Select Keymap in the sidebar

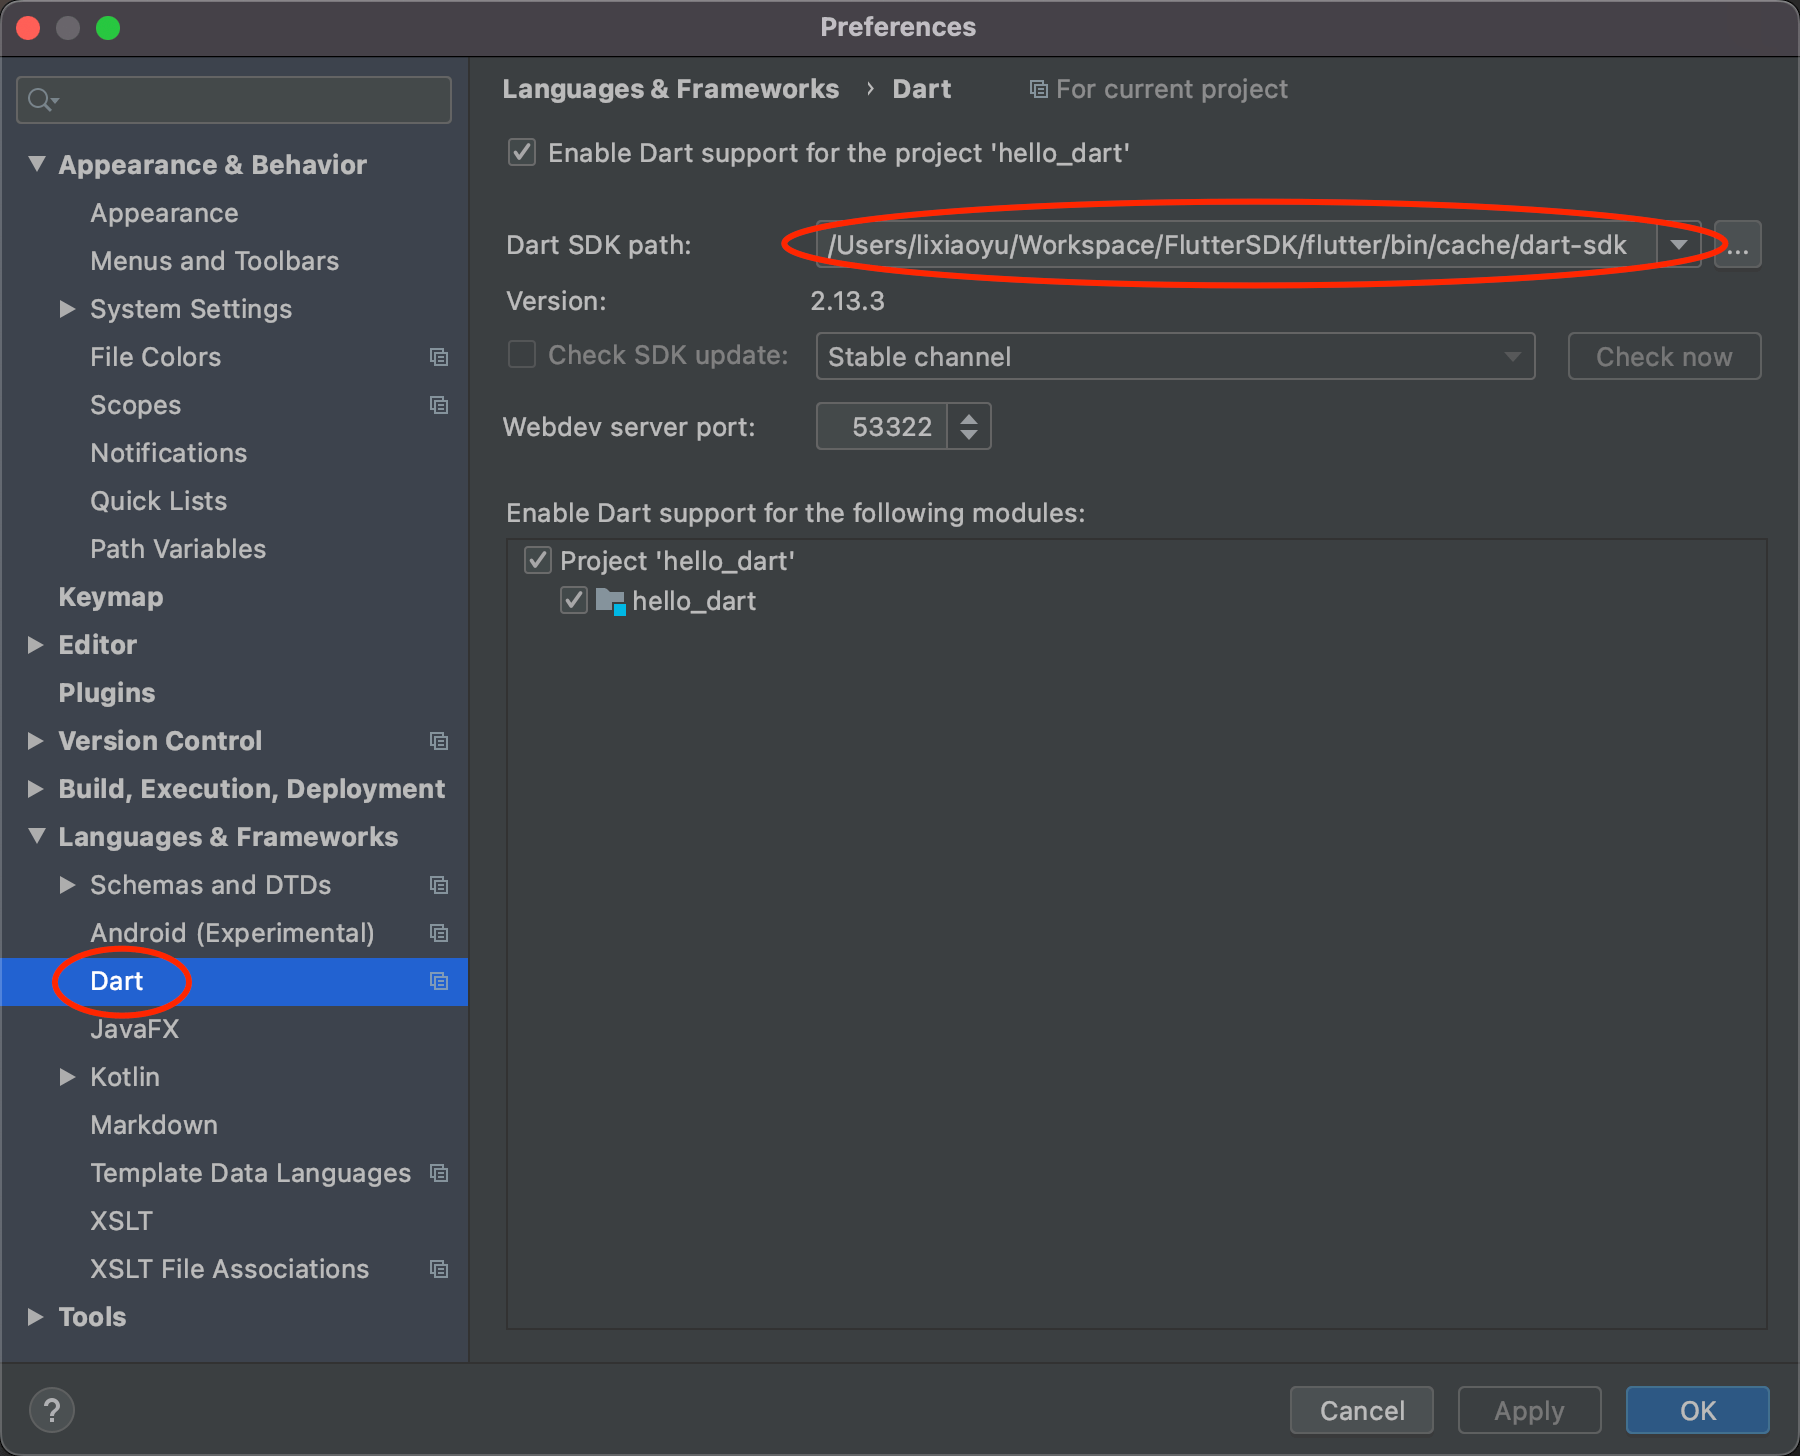[110, 597]
